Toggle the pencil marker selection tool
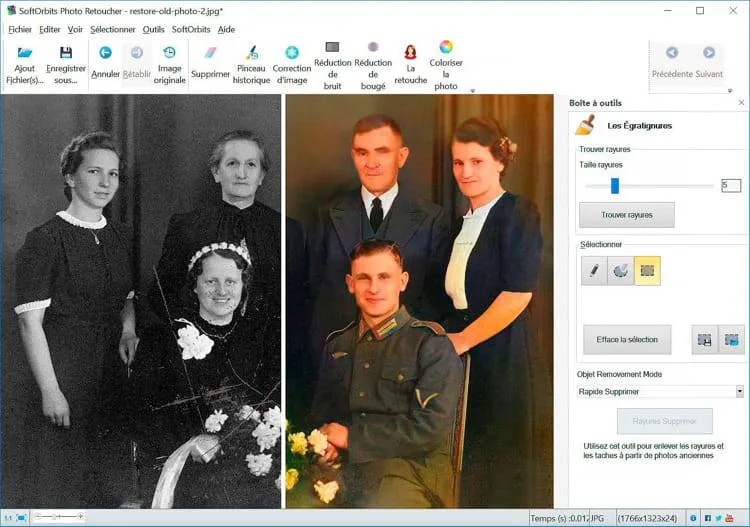The image size is (750, 527). 594,271
